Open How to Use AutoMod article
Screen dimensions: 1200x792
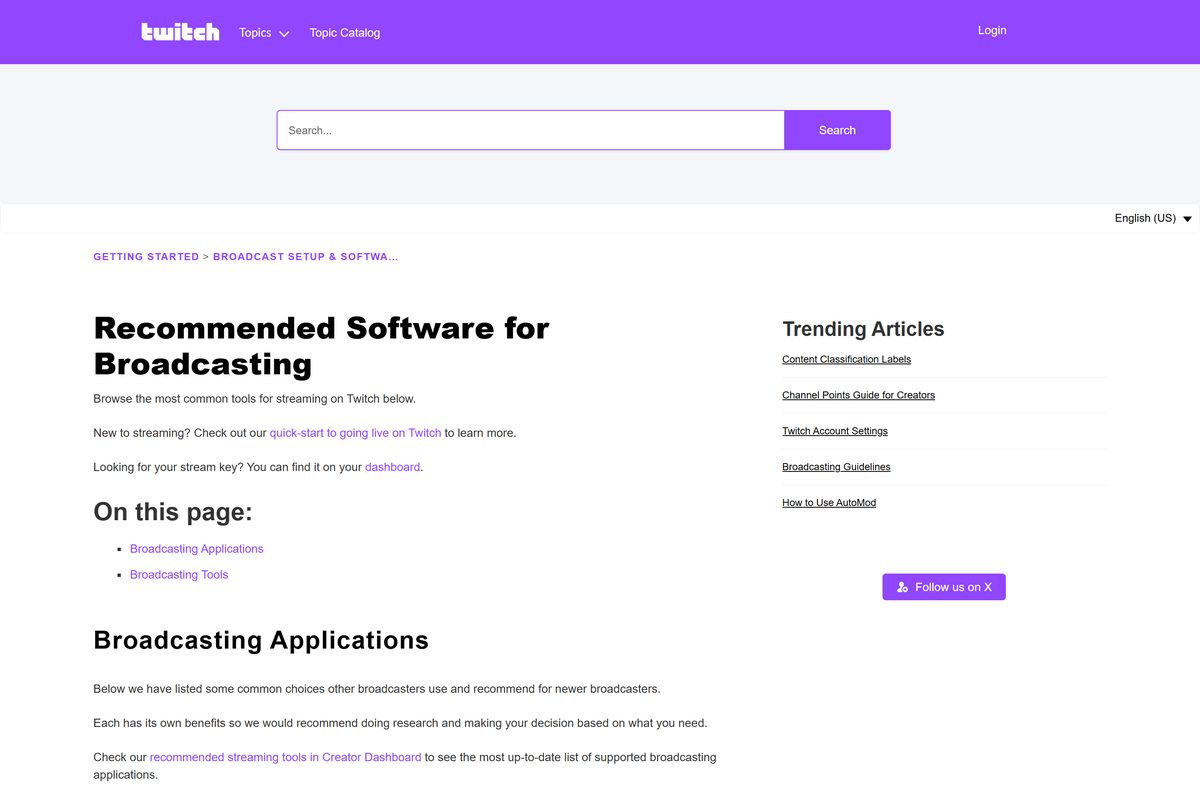pos(829,503)
